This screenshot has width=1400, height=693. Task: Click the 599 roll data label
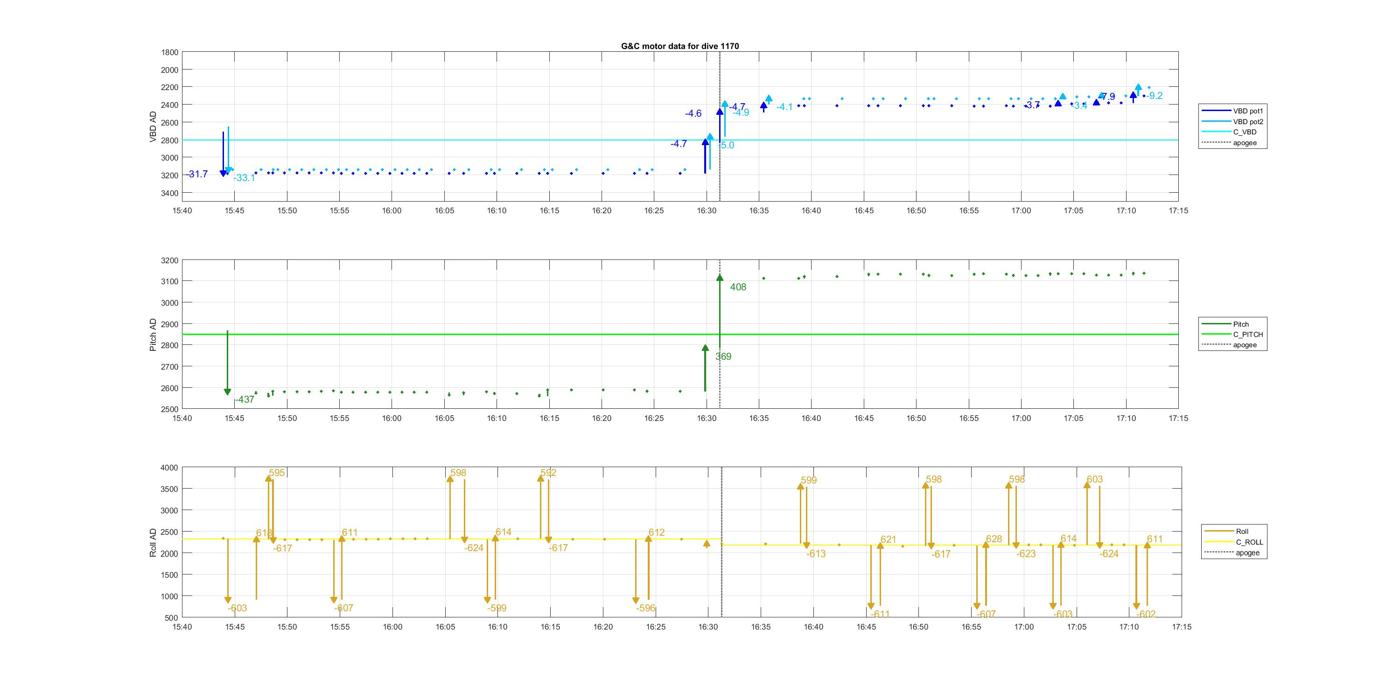(x=808, y=481)
